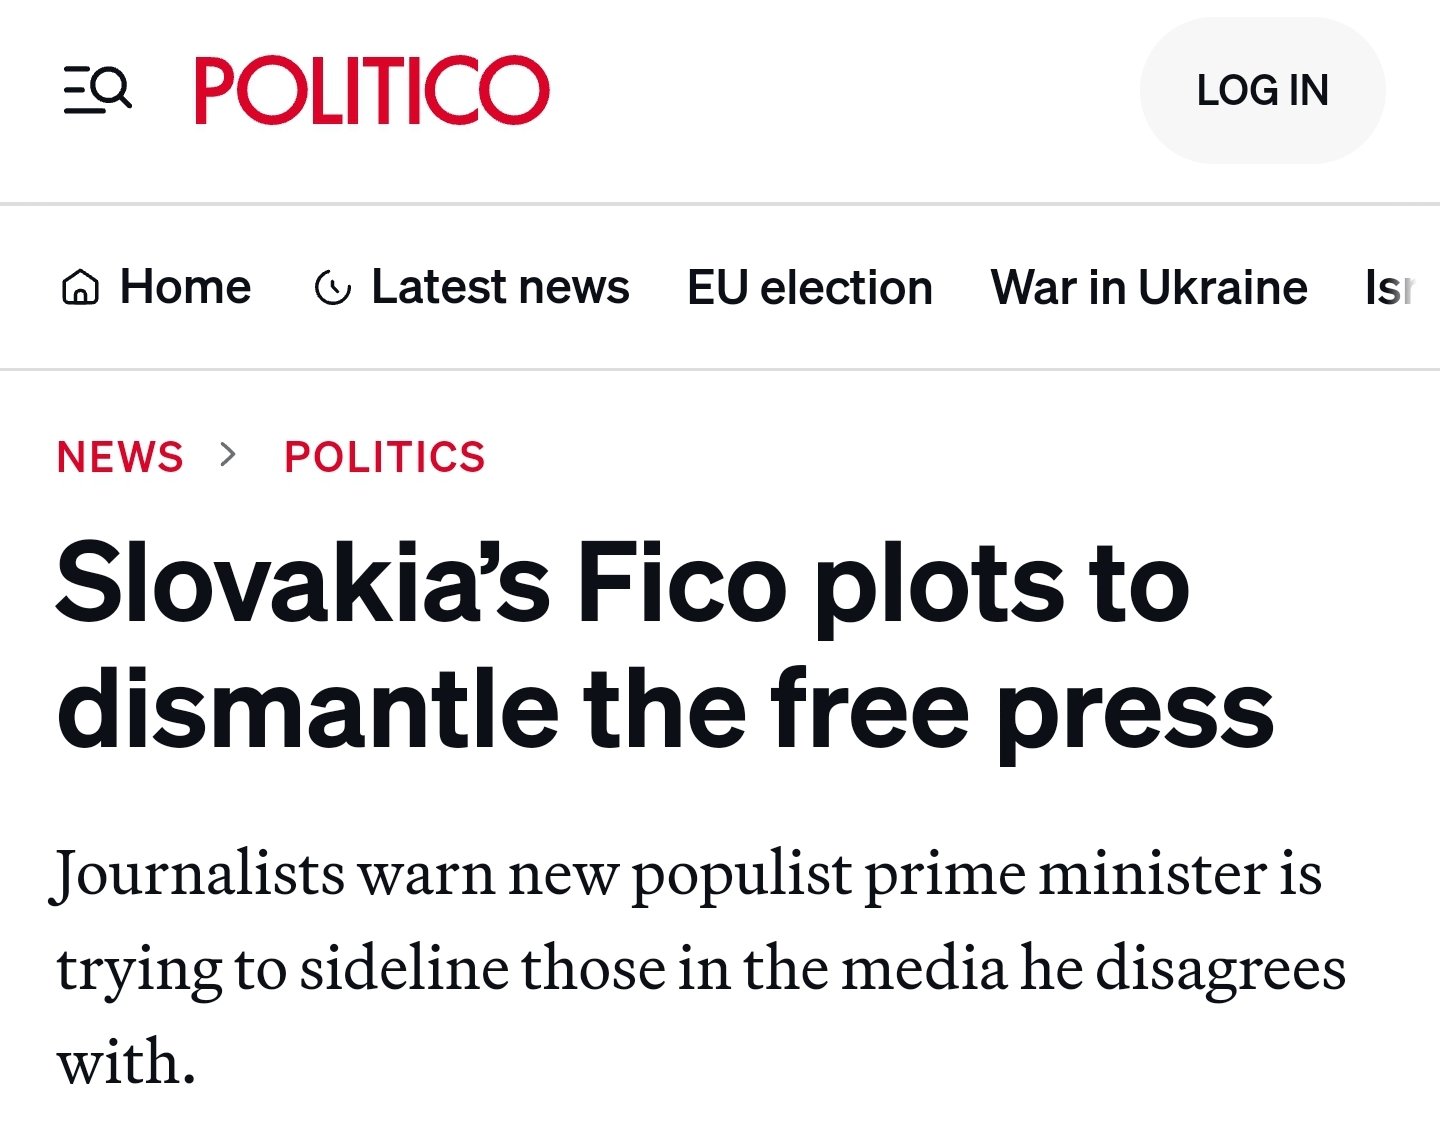Image resolution: width=1440 pixels, height=1122 pixels.
Task: Open the War in Ukraine section
Action: (1148, 288)
